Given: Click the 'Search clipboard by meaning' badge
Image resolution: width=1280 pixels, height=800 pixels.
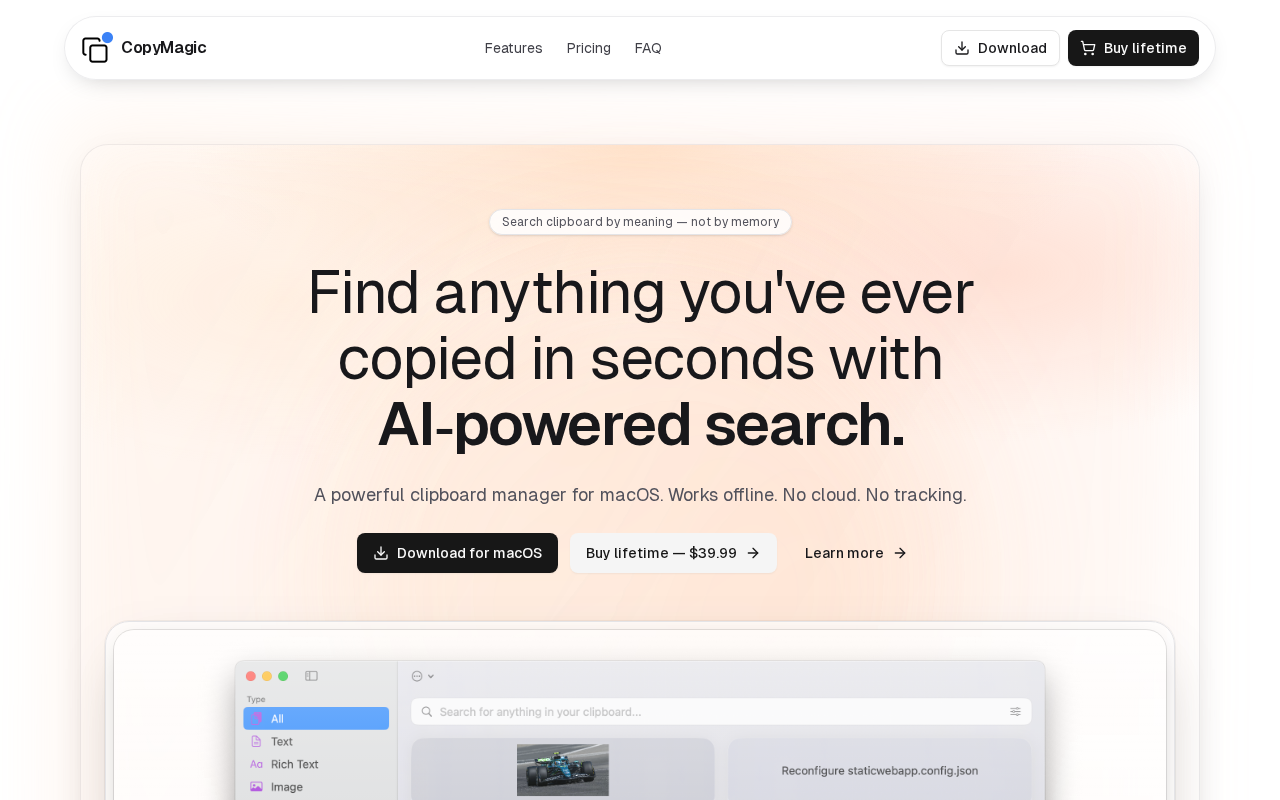Looking at the screenshot, I should (640, 222).
